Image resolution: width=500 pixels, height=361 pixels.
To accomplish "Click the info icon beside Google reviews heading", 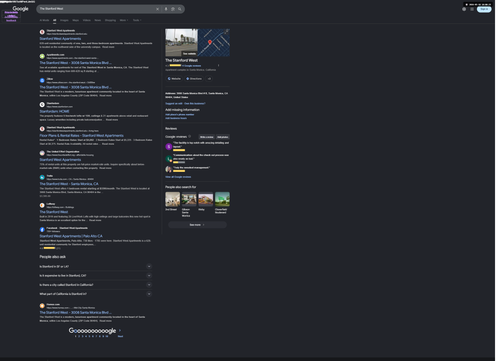I will pos(190,137).
